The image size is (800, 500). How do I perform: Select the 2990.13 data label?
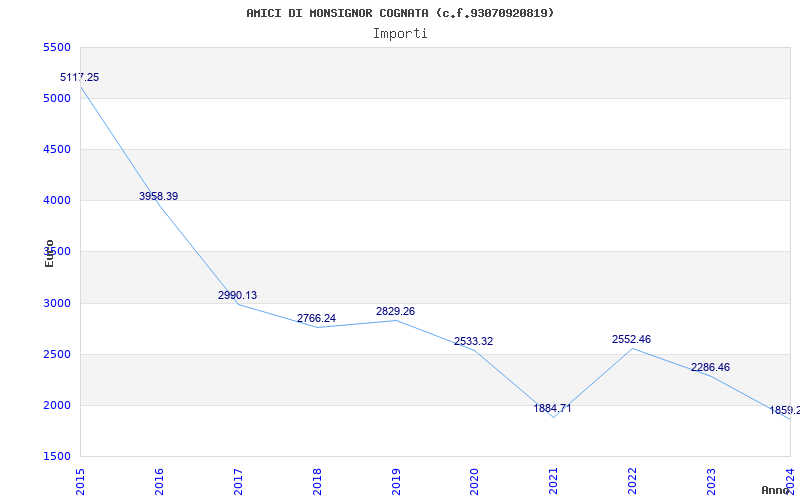click(x=238, y=295)
